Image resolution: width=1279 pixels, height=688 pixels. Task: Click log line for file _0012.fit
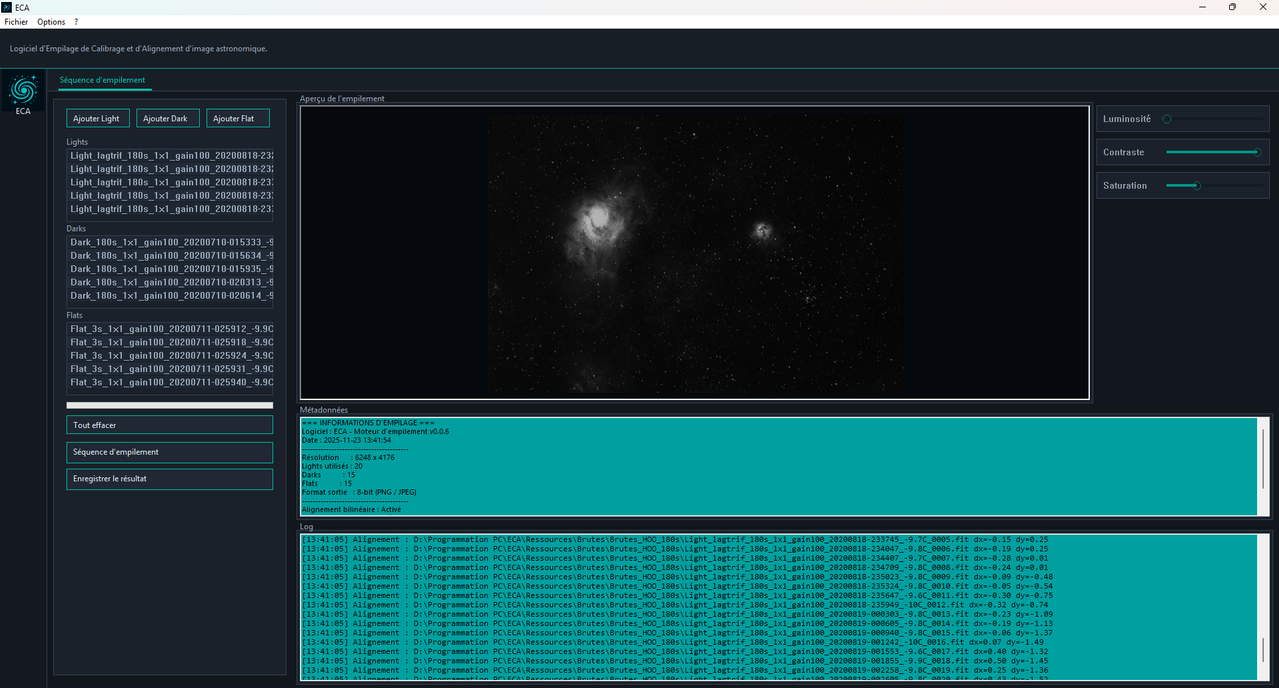point(675,605)
